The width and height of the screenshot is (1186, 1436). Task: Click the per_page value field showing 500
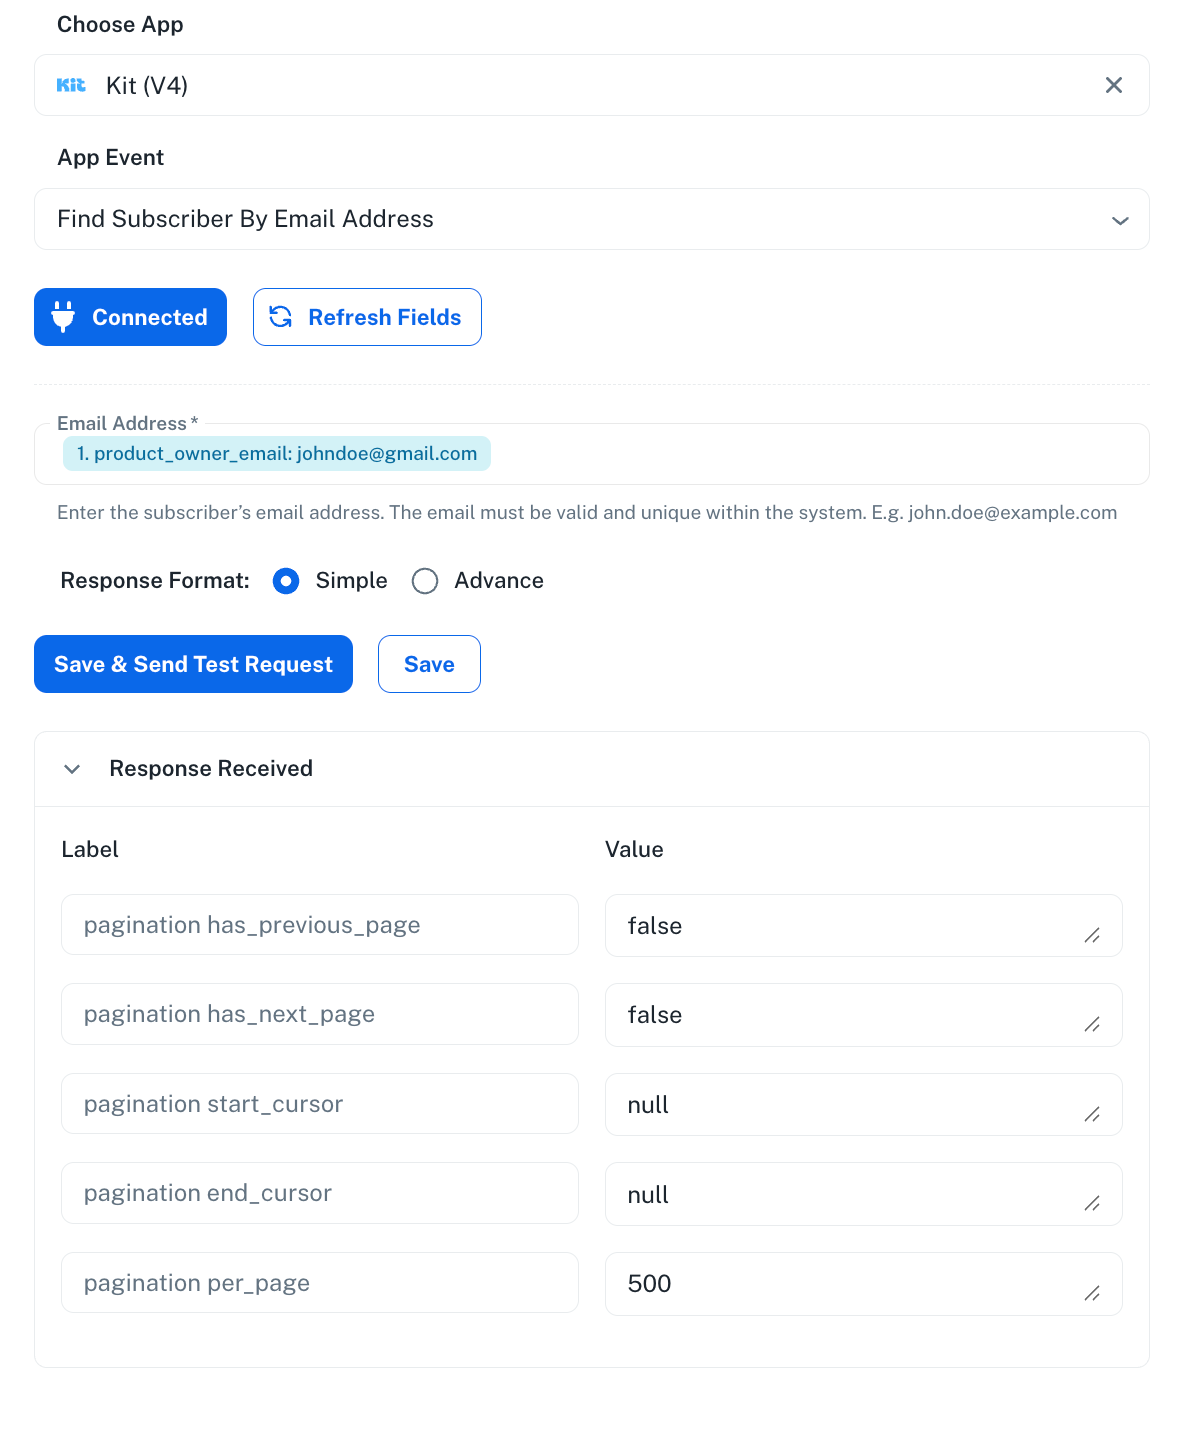[x=864, y=1284]
